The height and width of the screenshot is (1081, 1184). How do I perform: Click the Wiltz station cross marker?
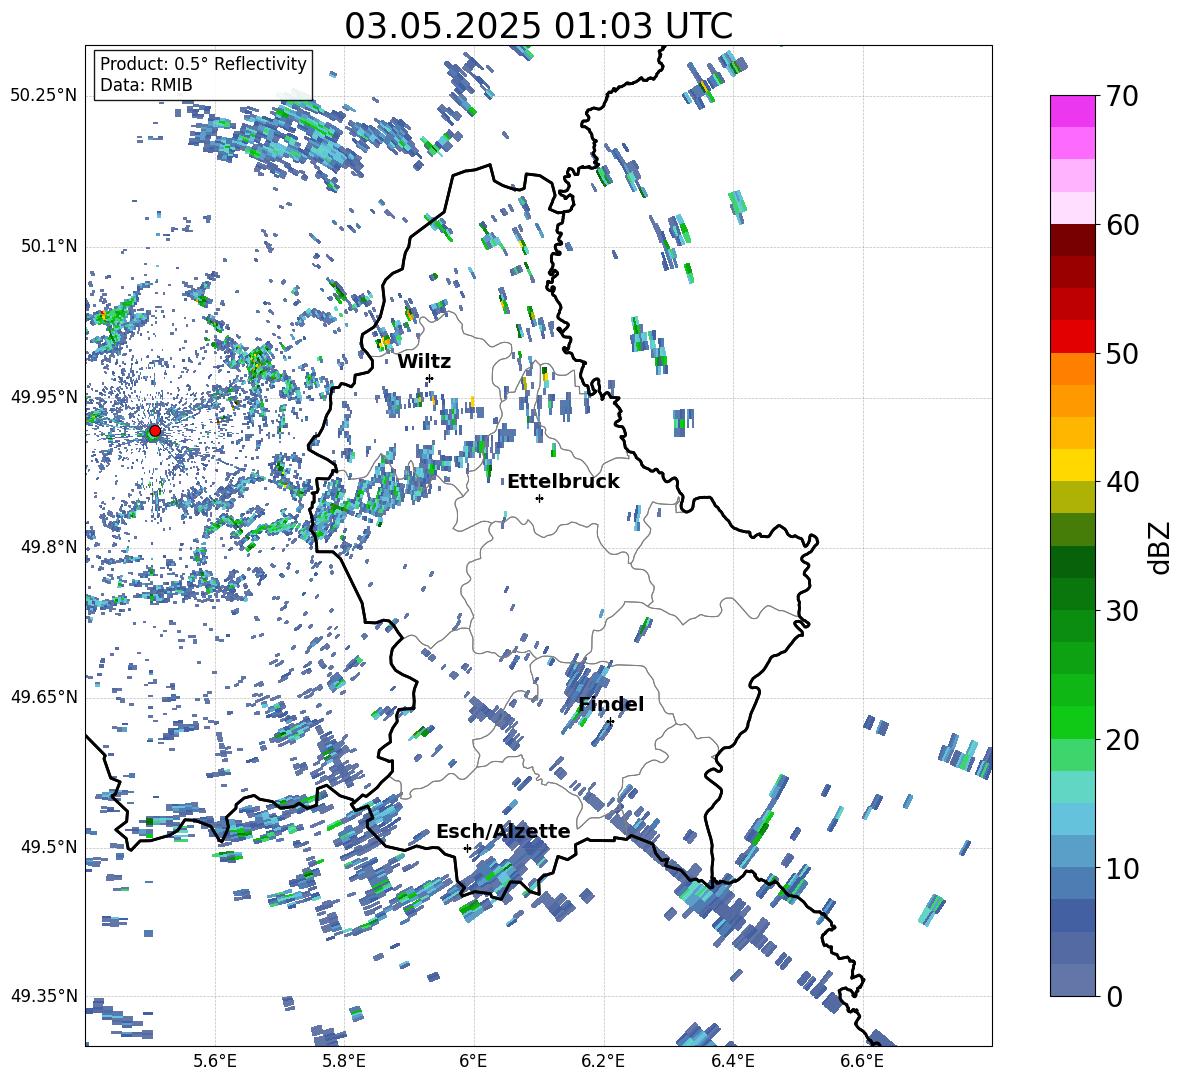click(x=430, y=378)
